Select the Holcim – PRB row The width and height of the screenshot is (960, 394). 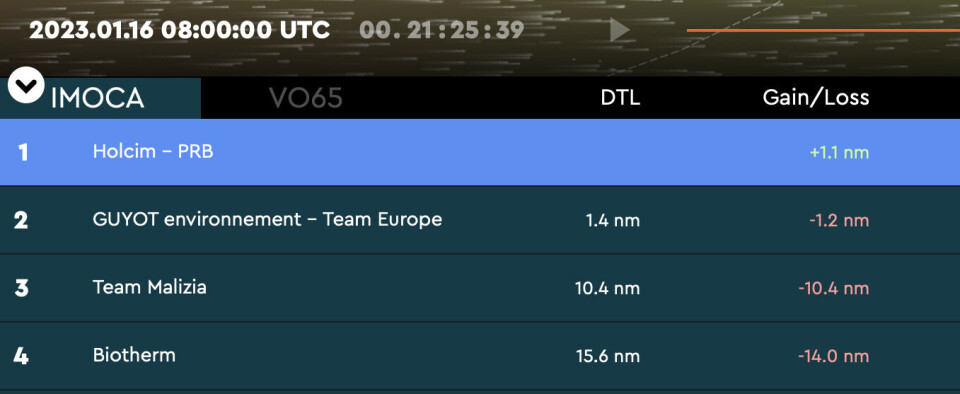[x=480, y=152]
